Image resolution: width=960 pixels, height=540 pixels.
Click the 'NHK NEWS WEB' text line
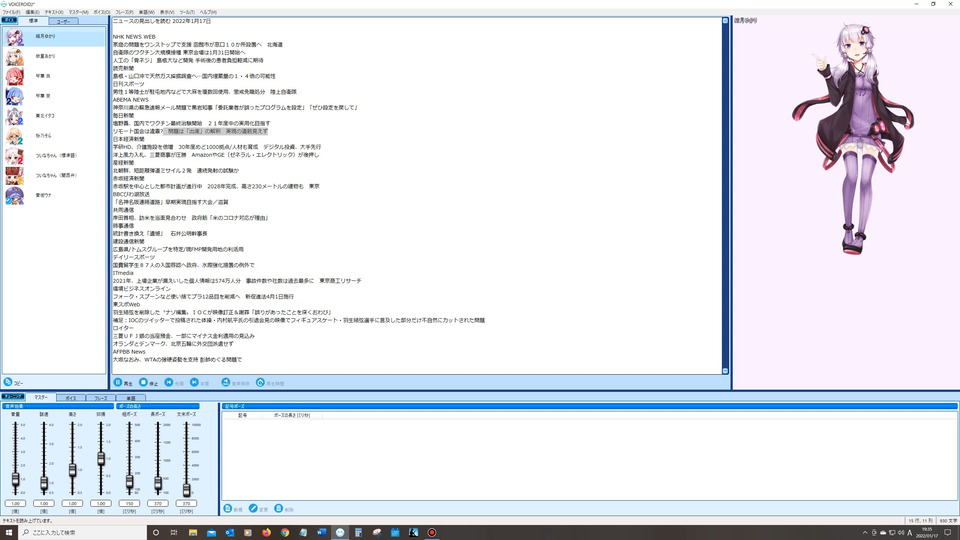(134, 37)
